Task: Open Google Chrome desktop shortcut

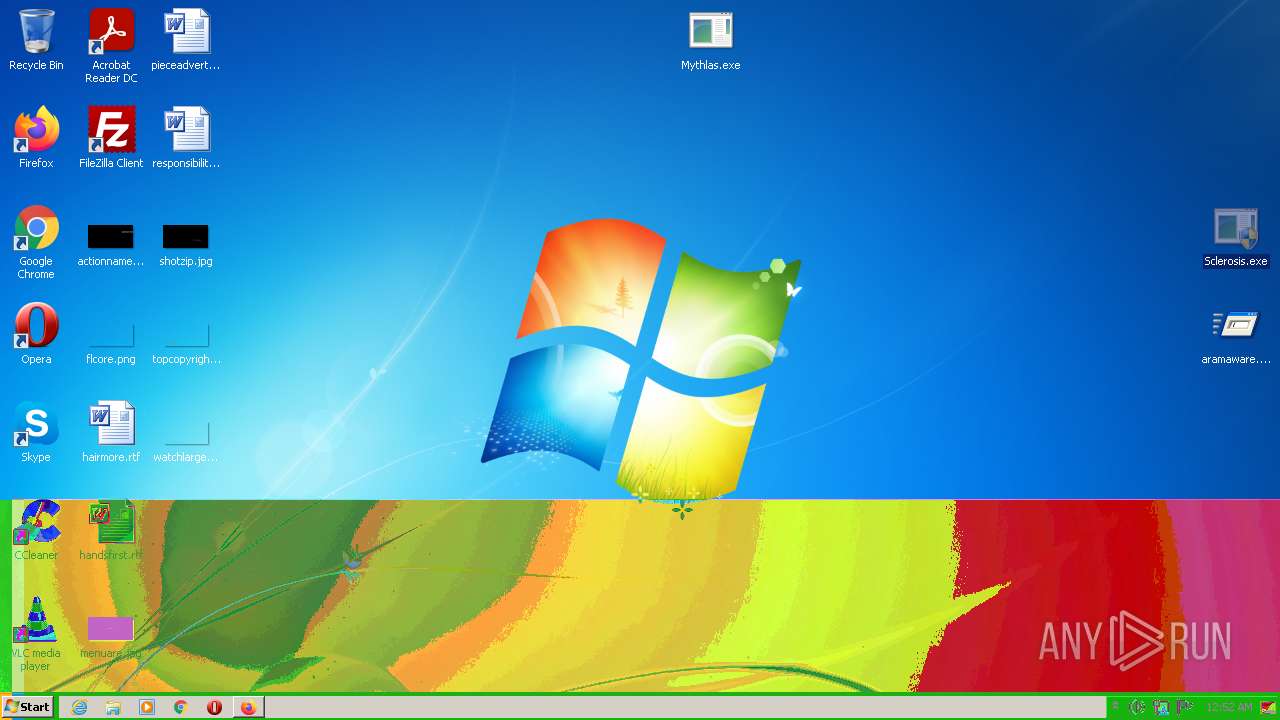Action: pos(36,243)
